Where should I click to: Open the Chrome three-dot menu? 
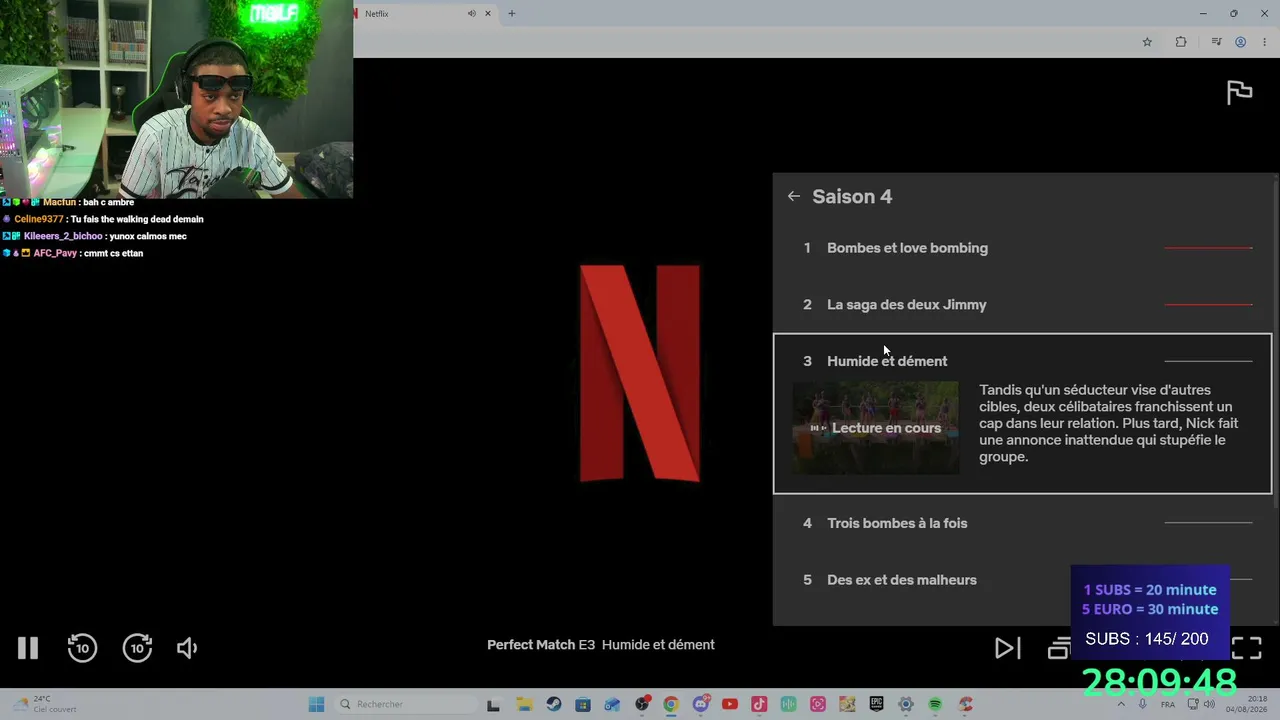point(1264,42)
